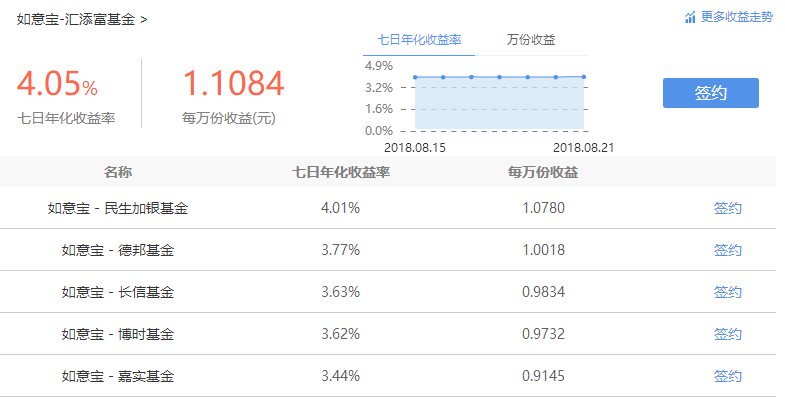Click the 4.9% chart axis label
The image size is (785, 400).
coord(379,66)
